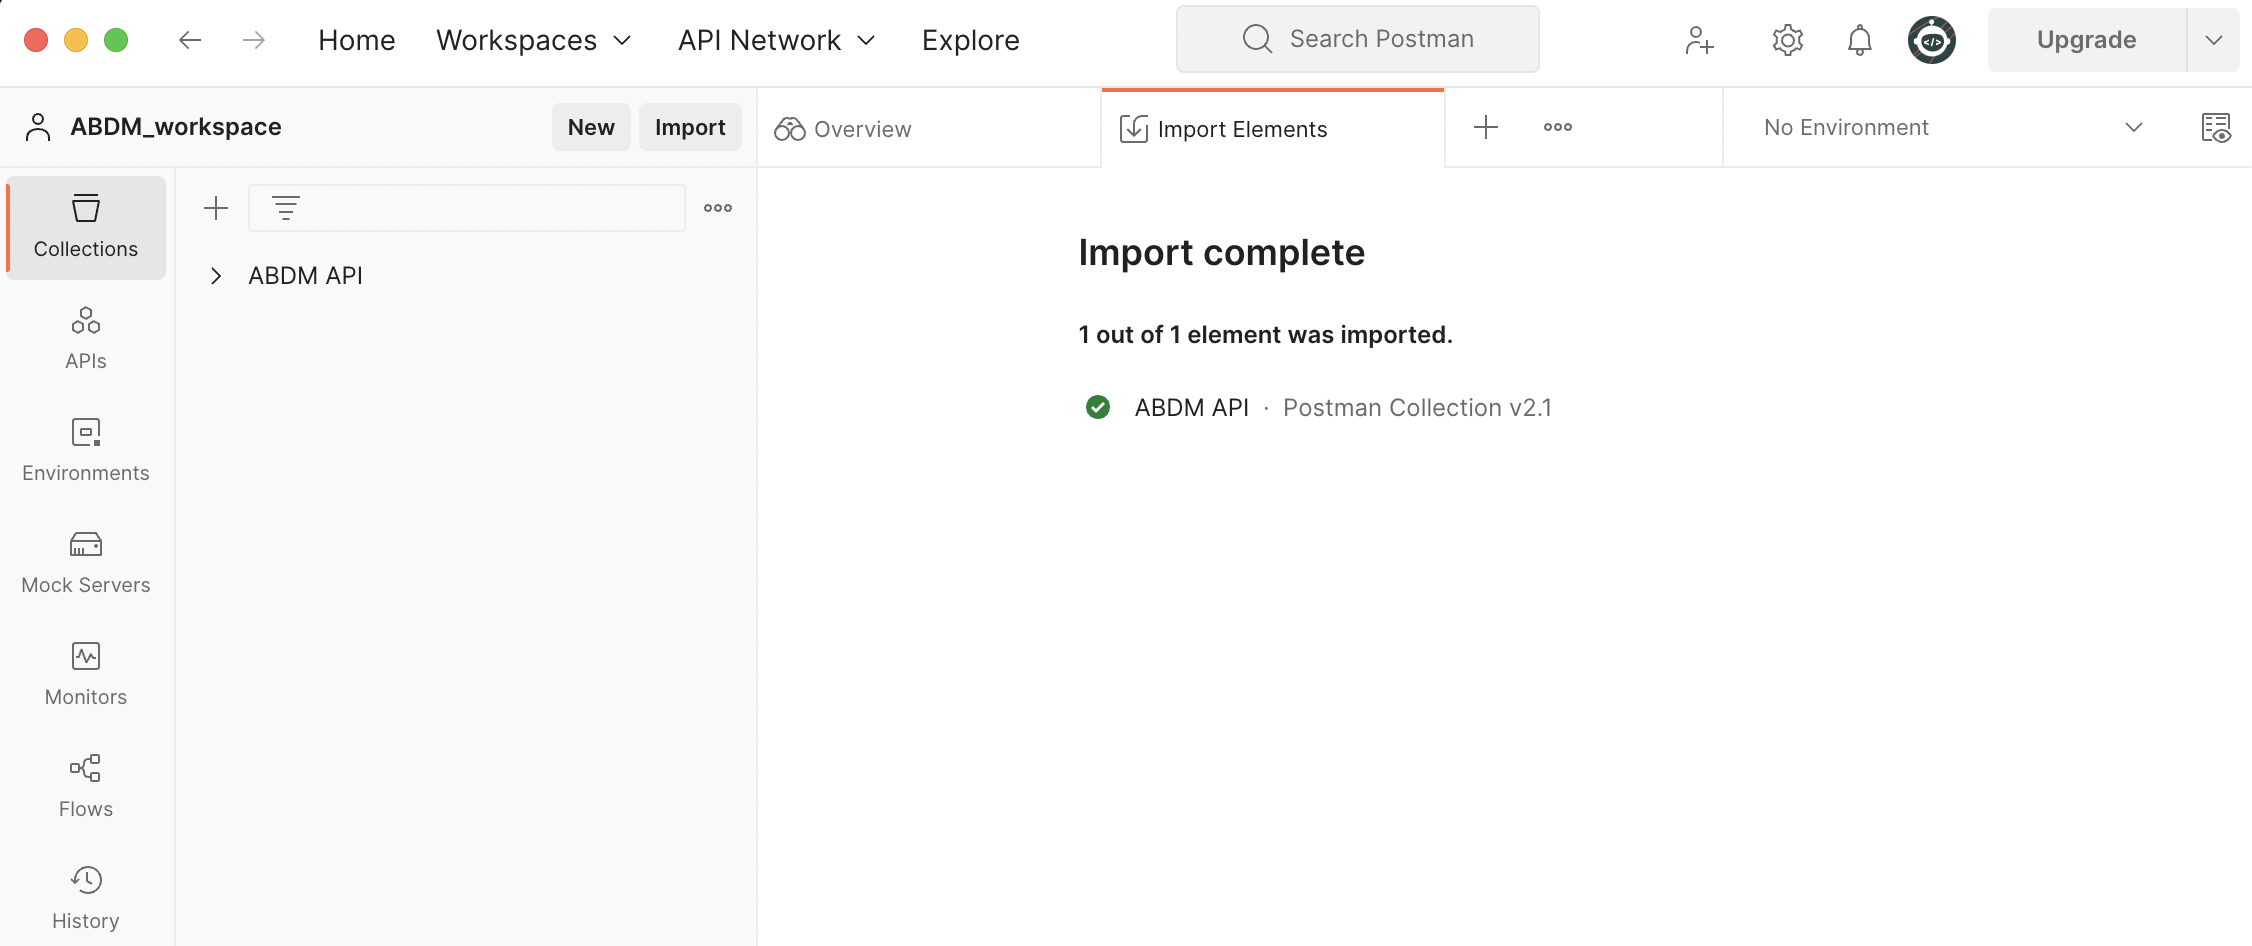Open the Collections sidebar section
Image resolution: width=2252 pixels, height=946 pixels.
click(x=86, y=227)
